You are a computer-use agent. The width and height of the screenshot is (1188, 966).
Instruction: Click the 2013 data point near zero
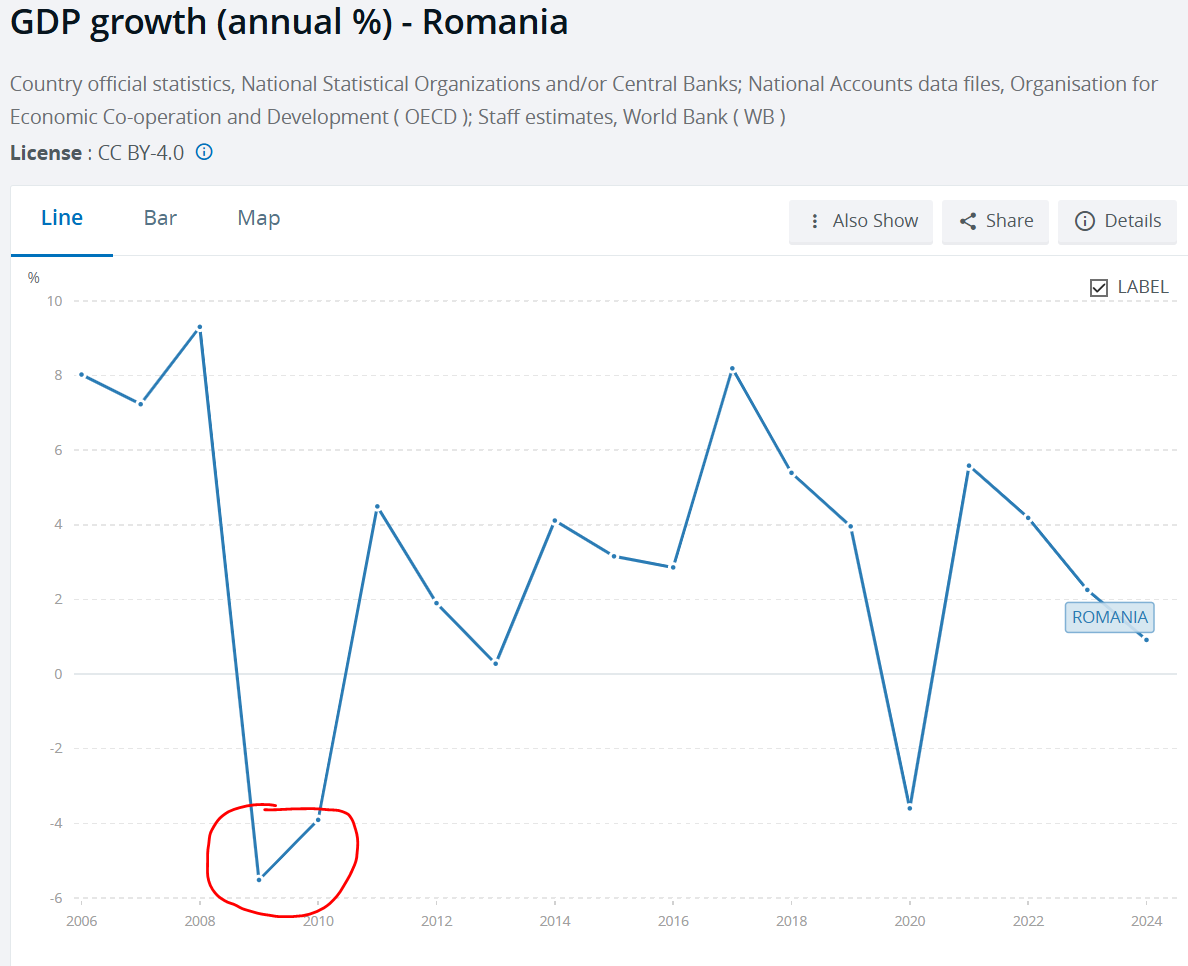click(x=495, y=663)
